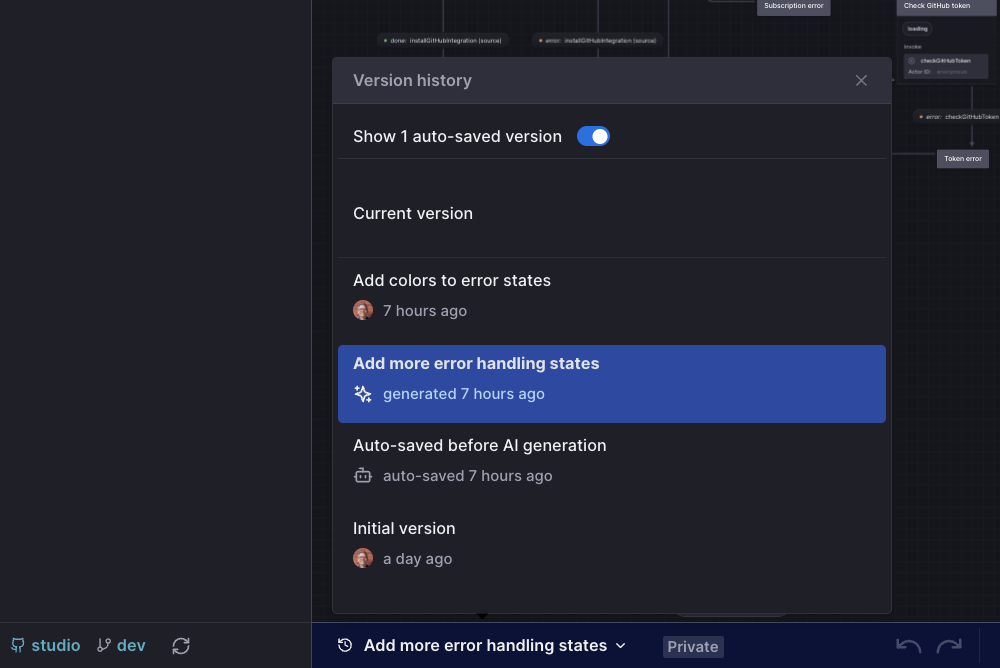Select the "Initial version" entry
The height and width of the screenshot is (668, 1000).
[x=404, y=528]
